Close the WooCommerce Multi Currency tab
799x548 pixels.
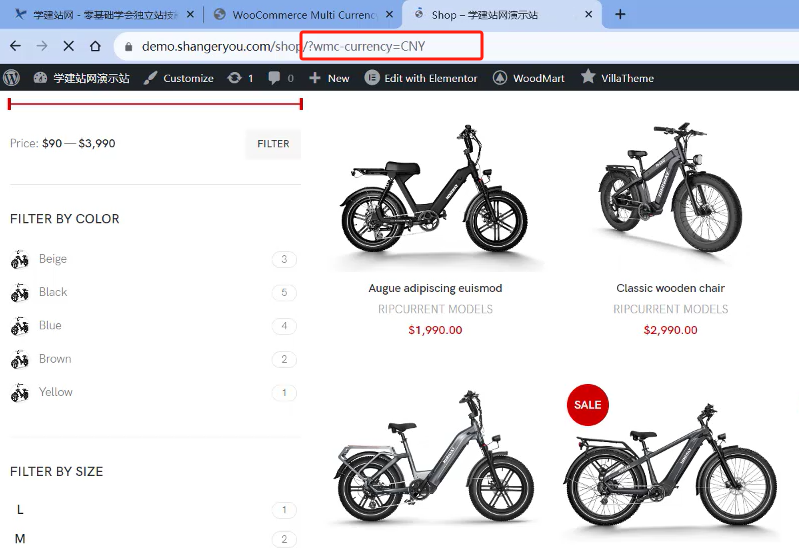coord(387,15)
